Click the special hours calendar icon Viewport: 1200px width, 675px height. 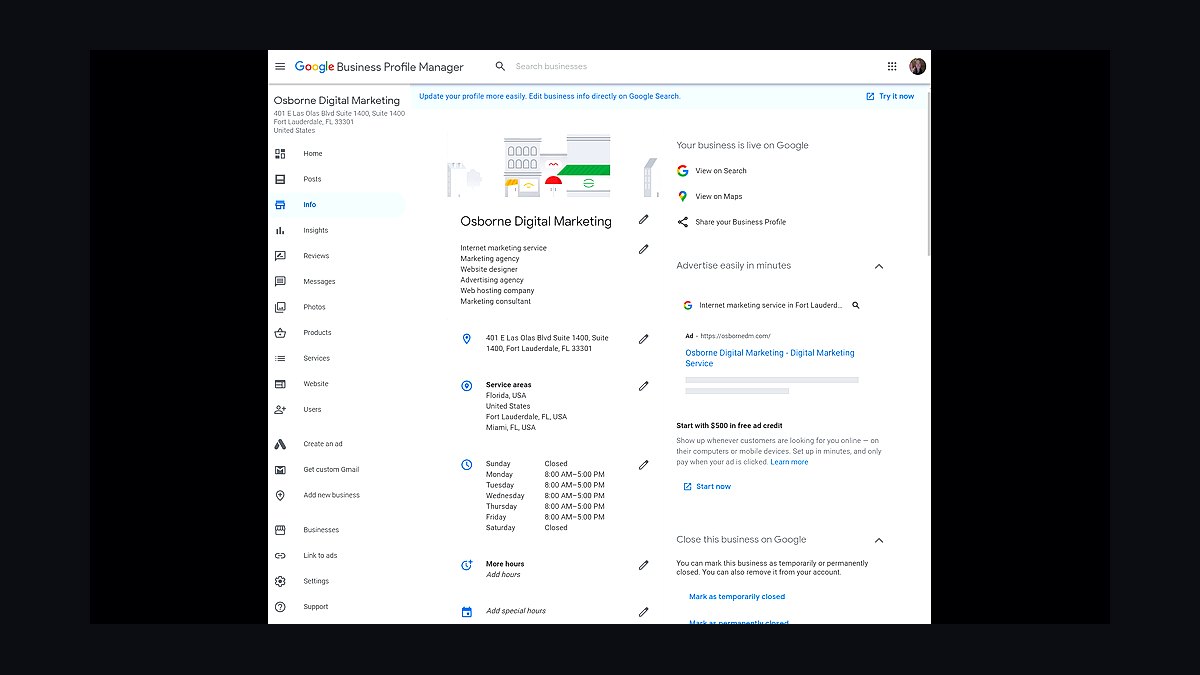click(466, 612)
